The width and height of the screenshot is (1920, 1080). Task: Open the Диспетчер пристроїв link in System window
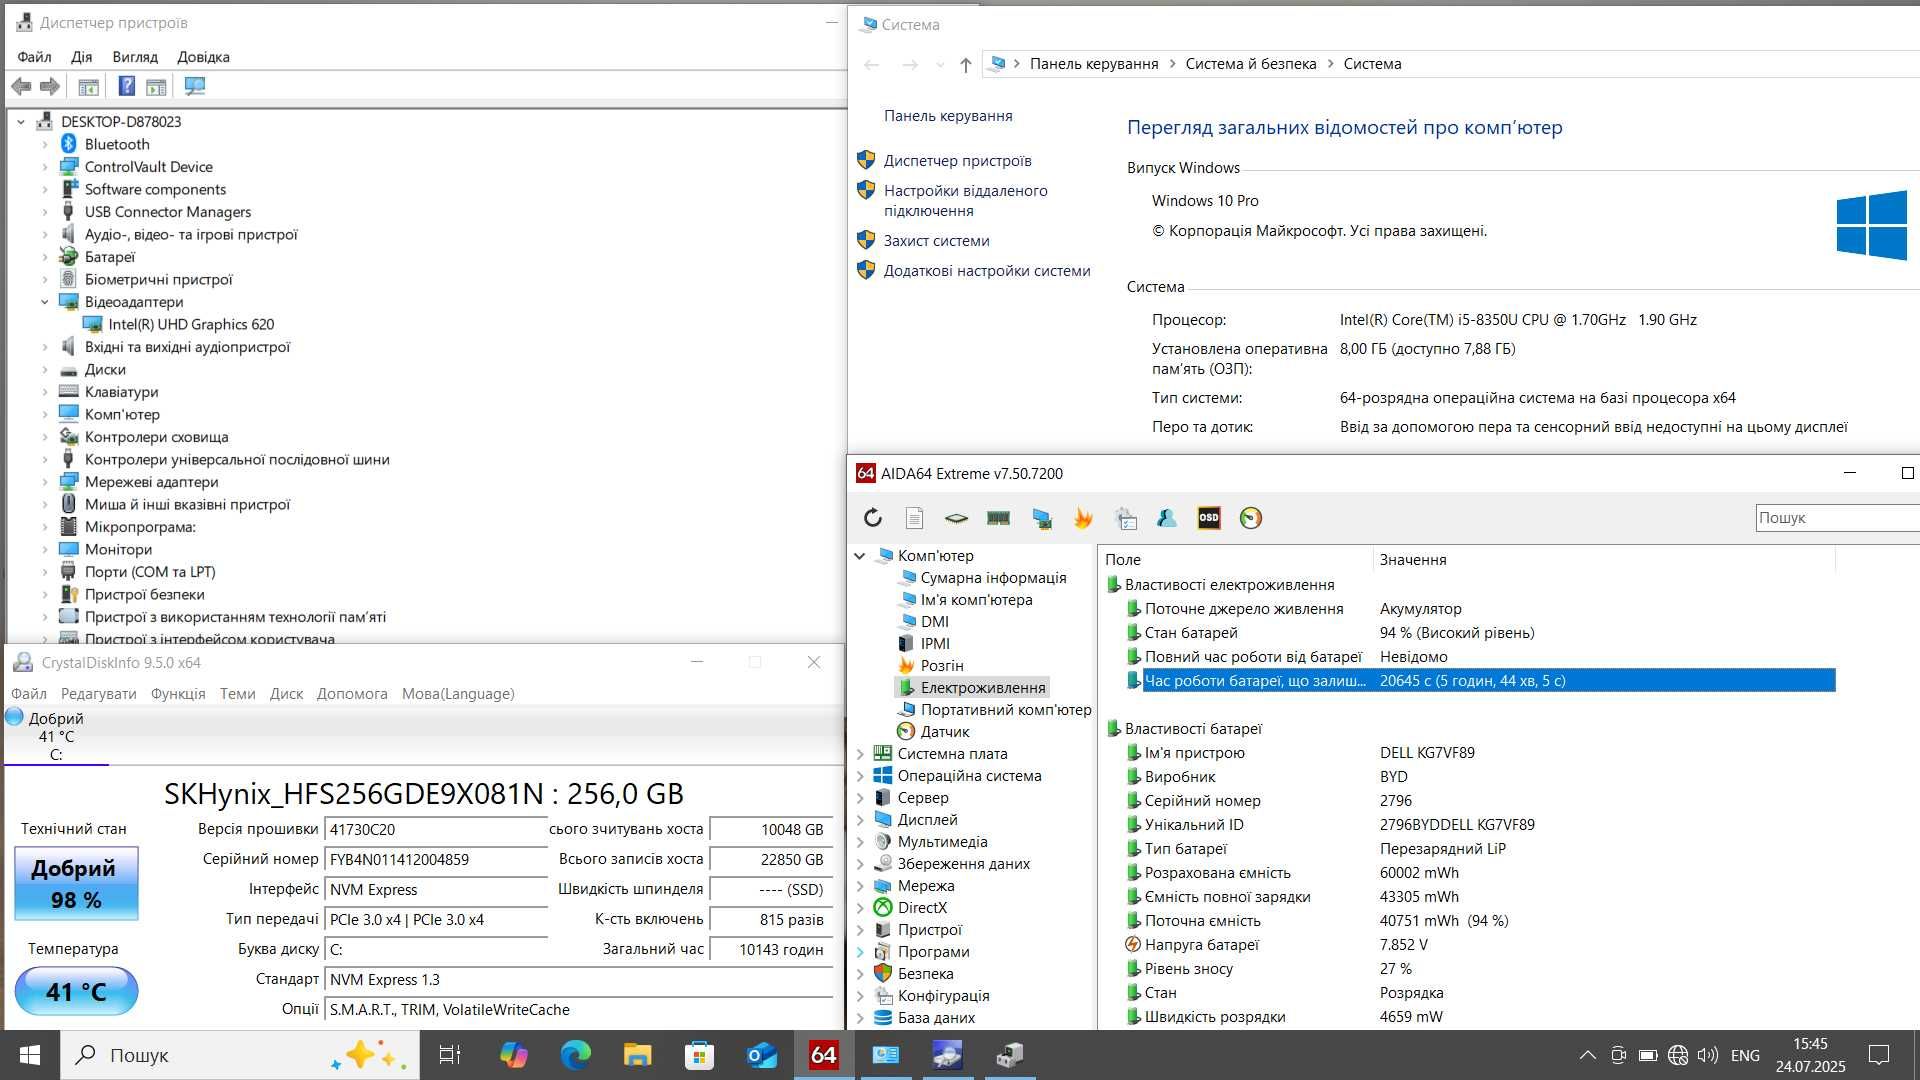point(957,161)
